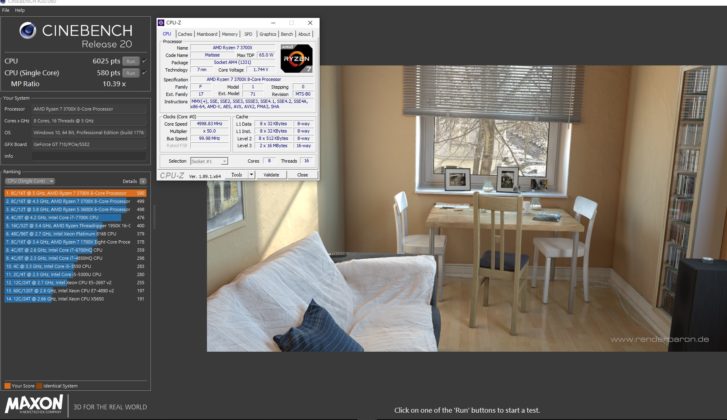Screen dimensions: 727x420
Task: Click the Info input field in Your System
Action: point(89,156)
